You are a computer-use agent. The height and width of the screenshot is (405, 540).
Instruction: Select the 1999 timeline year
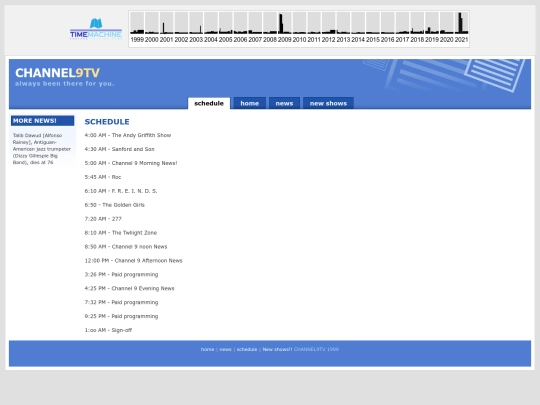click(137, 28)
